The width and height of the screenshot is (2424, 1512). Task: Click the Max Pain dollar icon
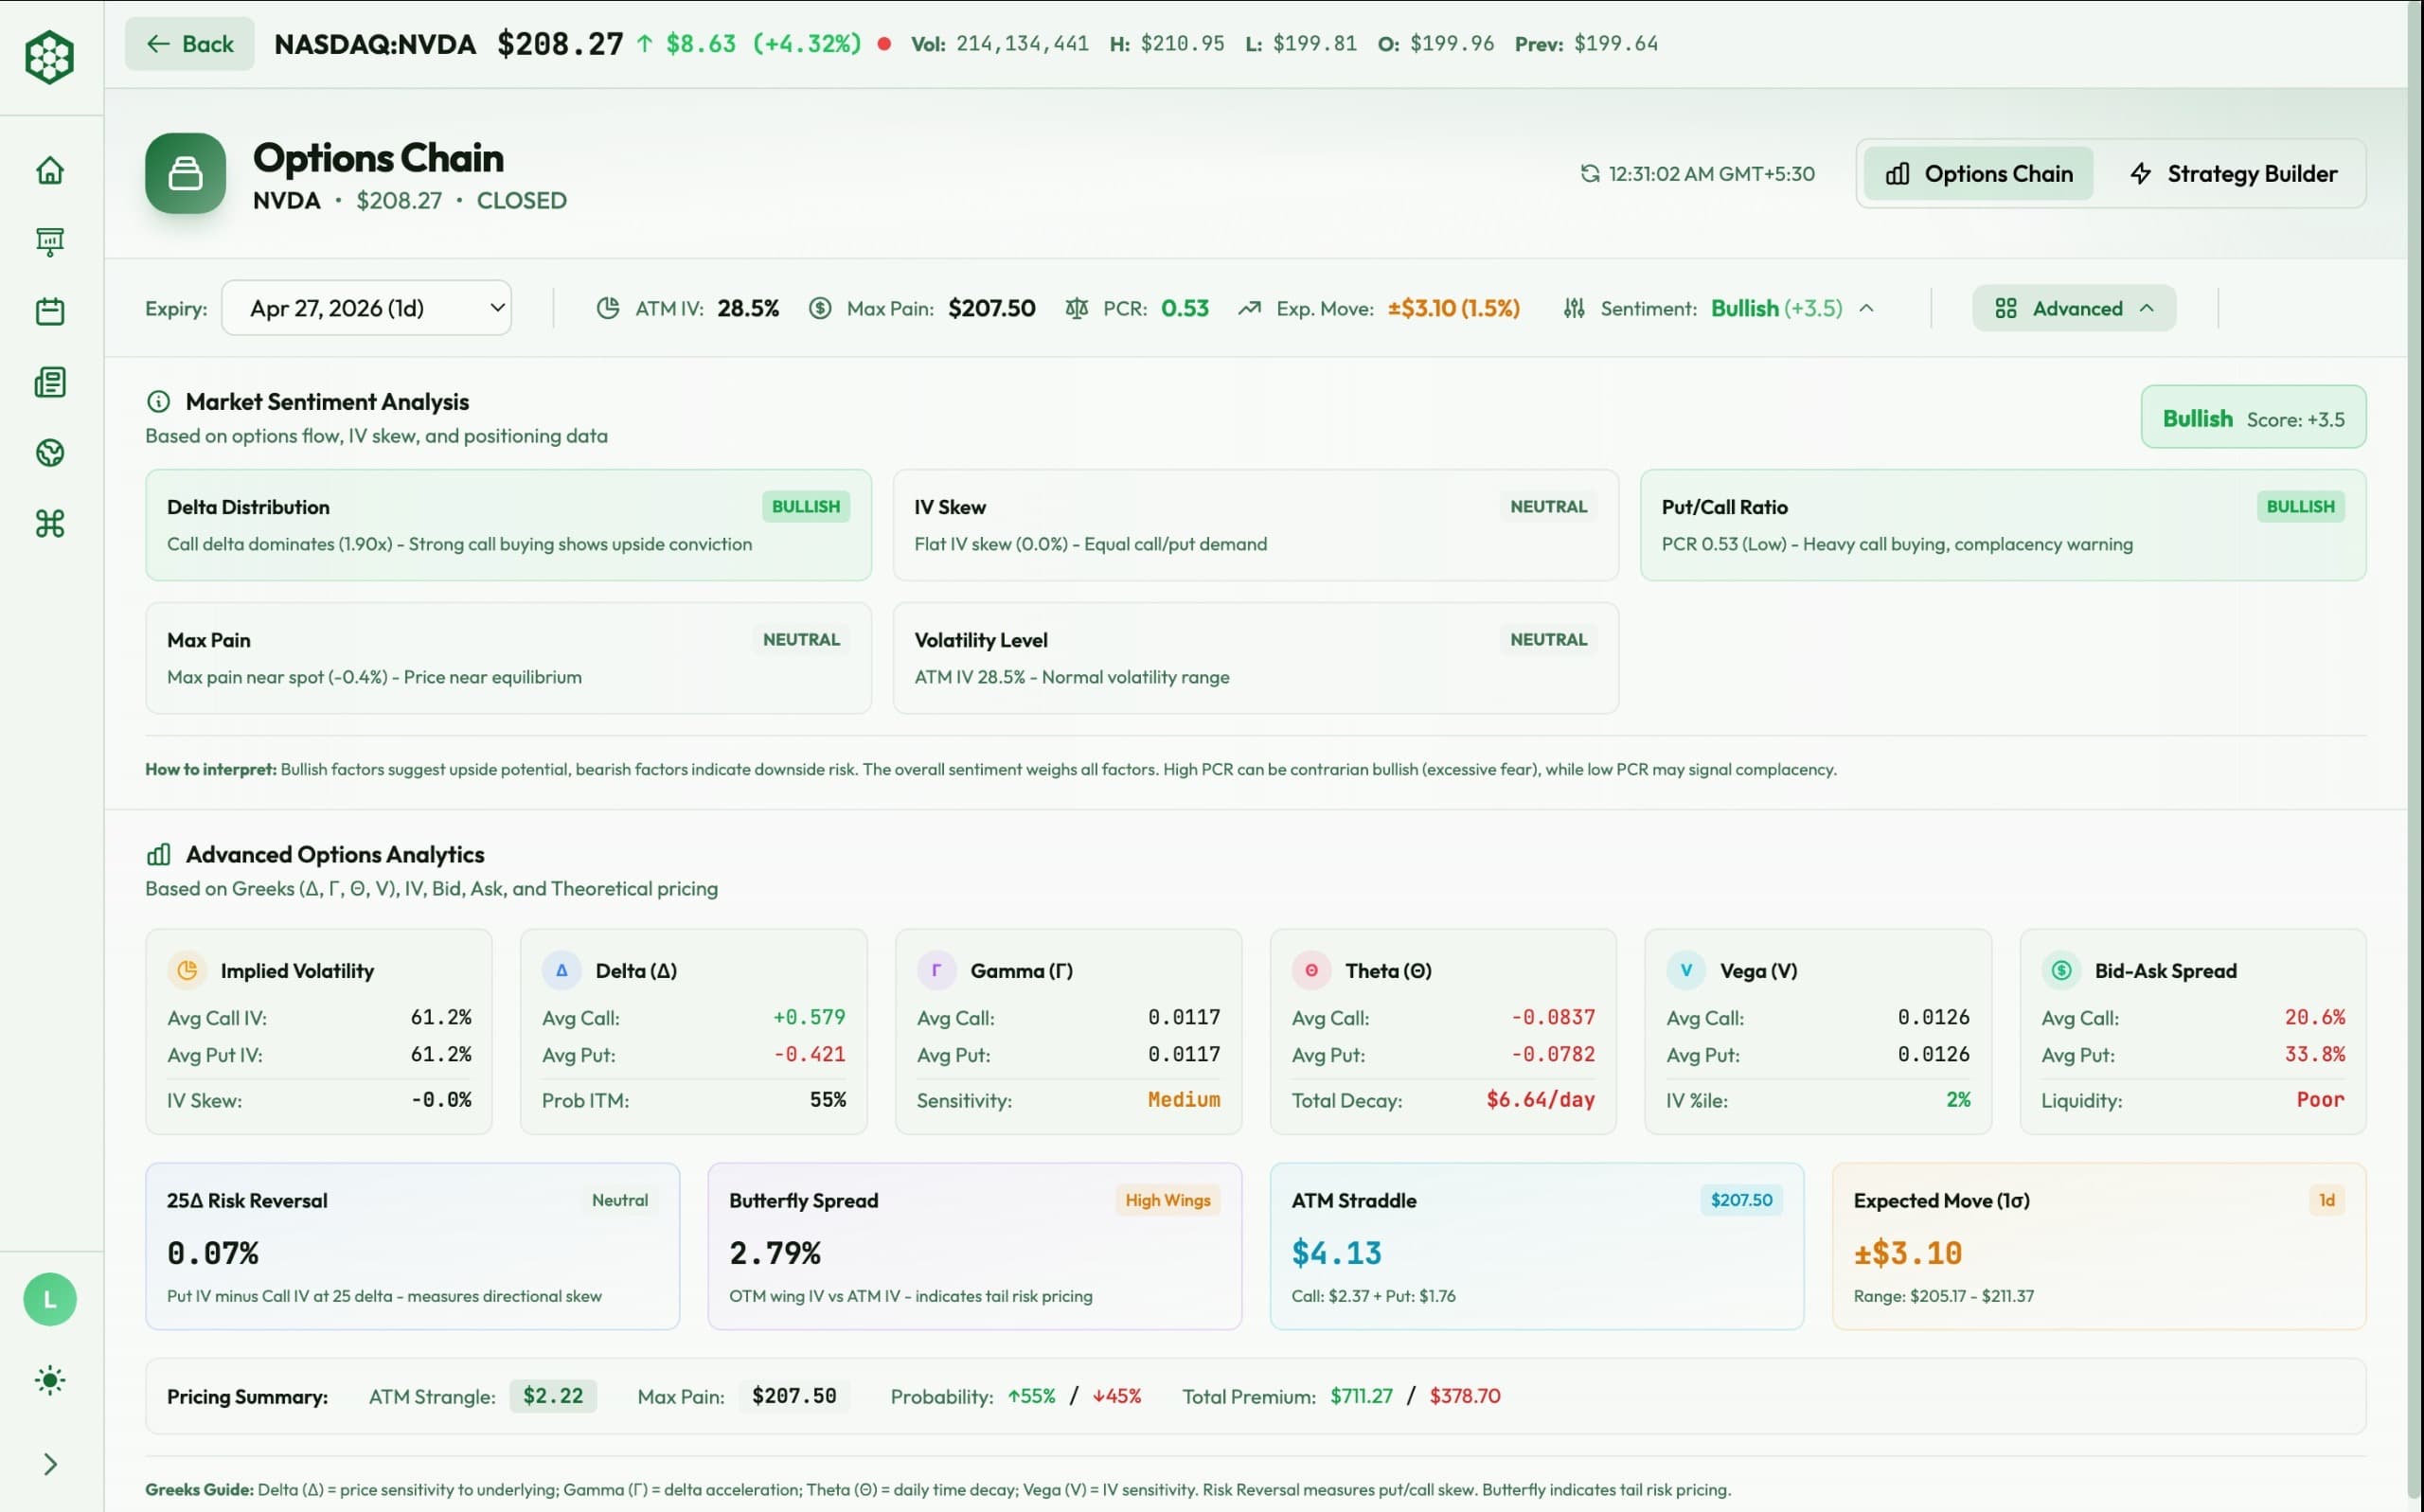tap(820, 308)
